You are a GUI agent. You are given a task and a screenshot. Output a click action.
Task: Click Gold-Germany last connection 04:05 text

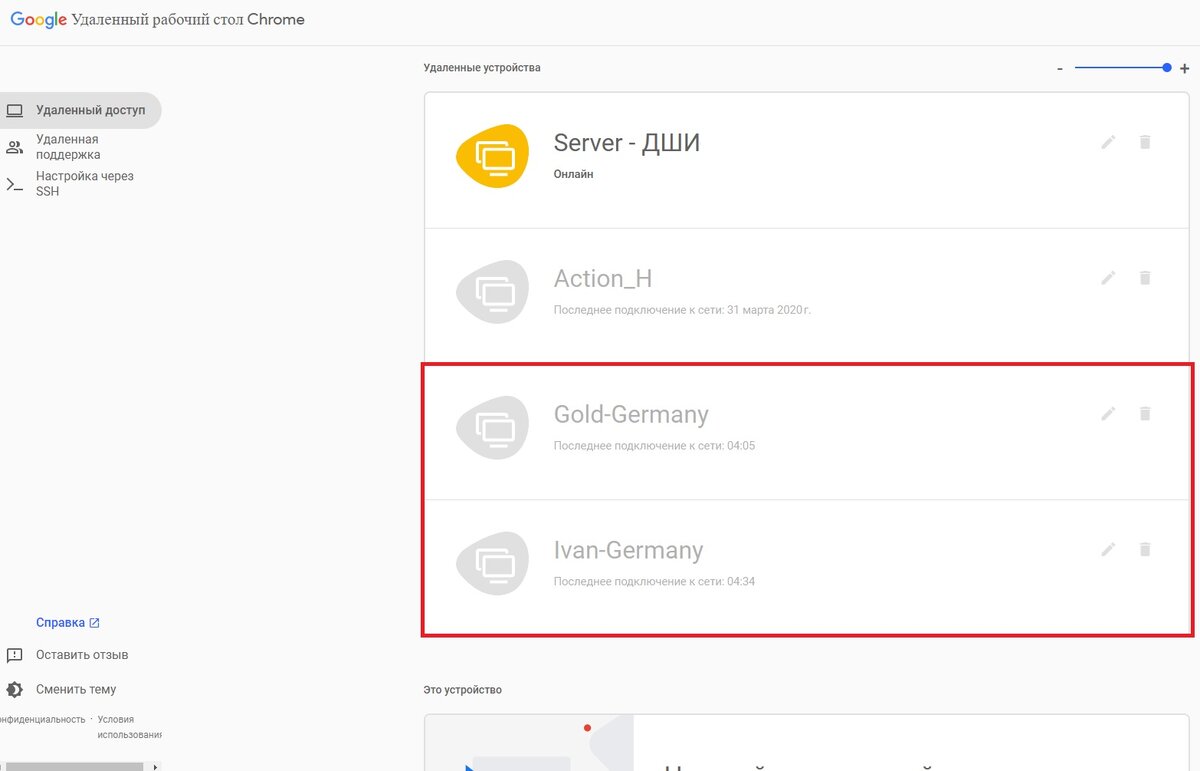coord(654,446)
